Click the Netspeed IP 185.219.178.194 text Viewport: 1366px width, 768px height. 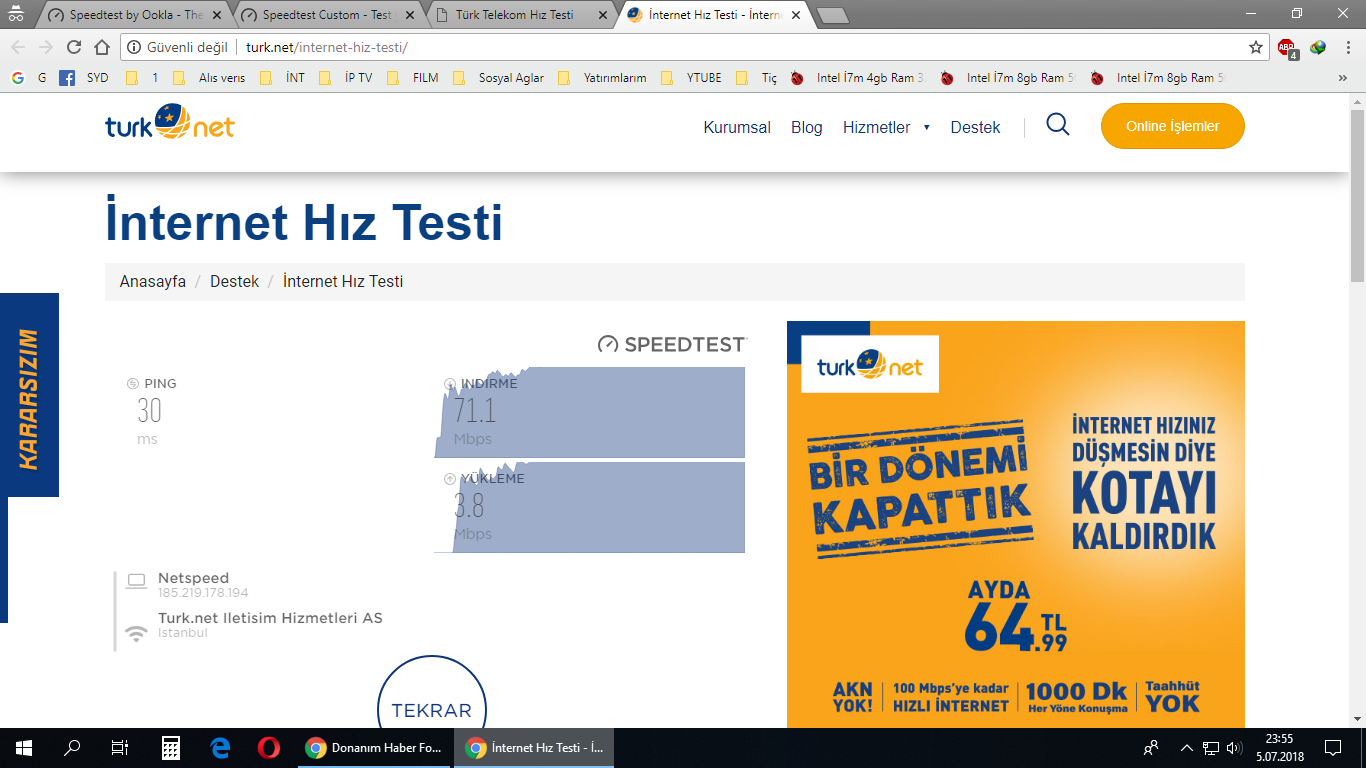pos(203,593)
